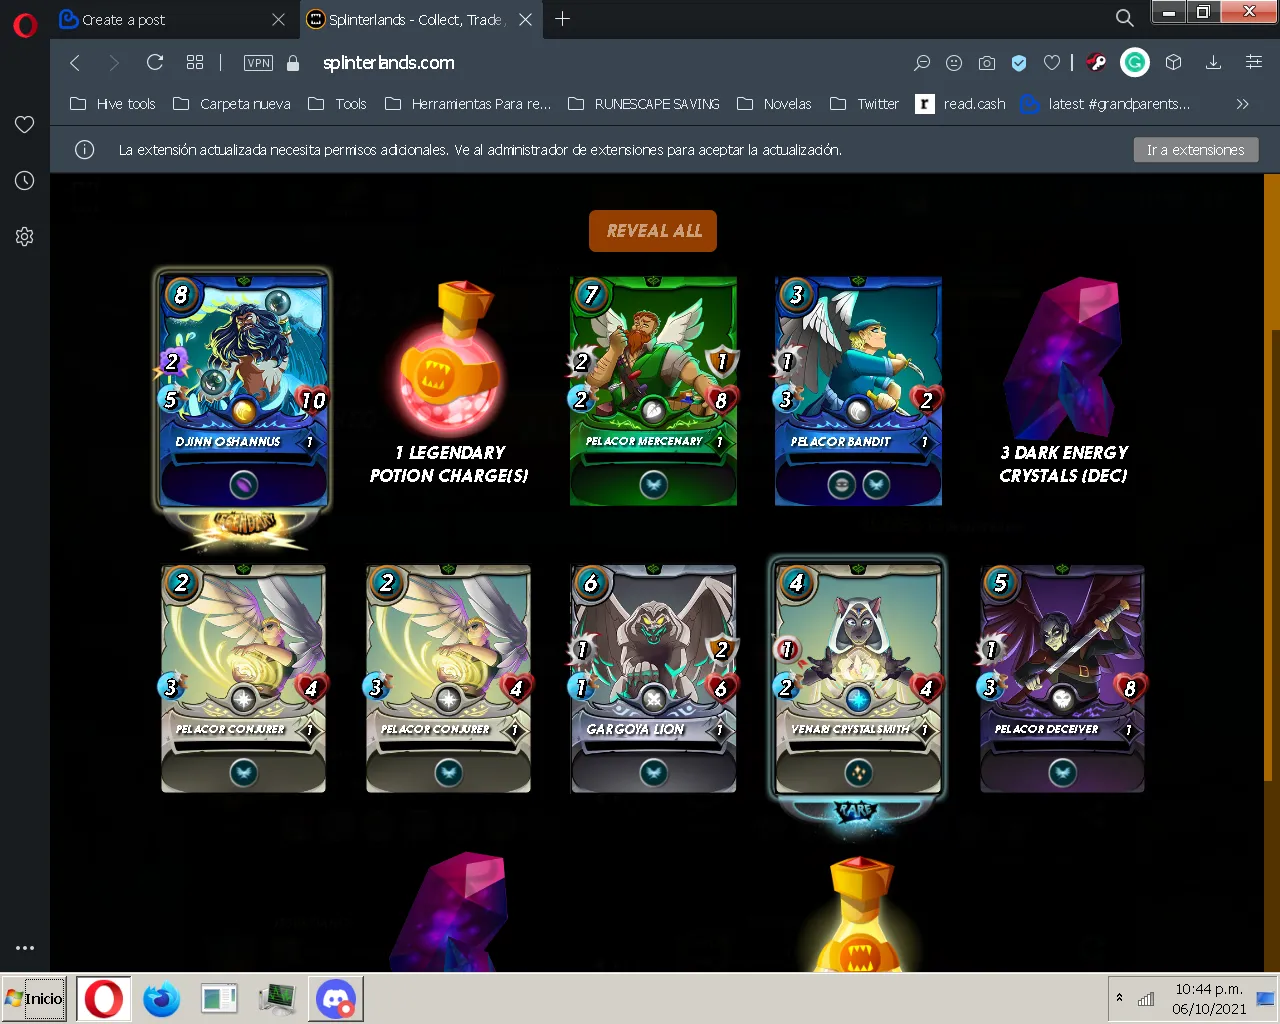Screen dimensions: 1280x1024
Task: Open a new browser tab
Action: pyautogui.click(x=562, y=19)
